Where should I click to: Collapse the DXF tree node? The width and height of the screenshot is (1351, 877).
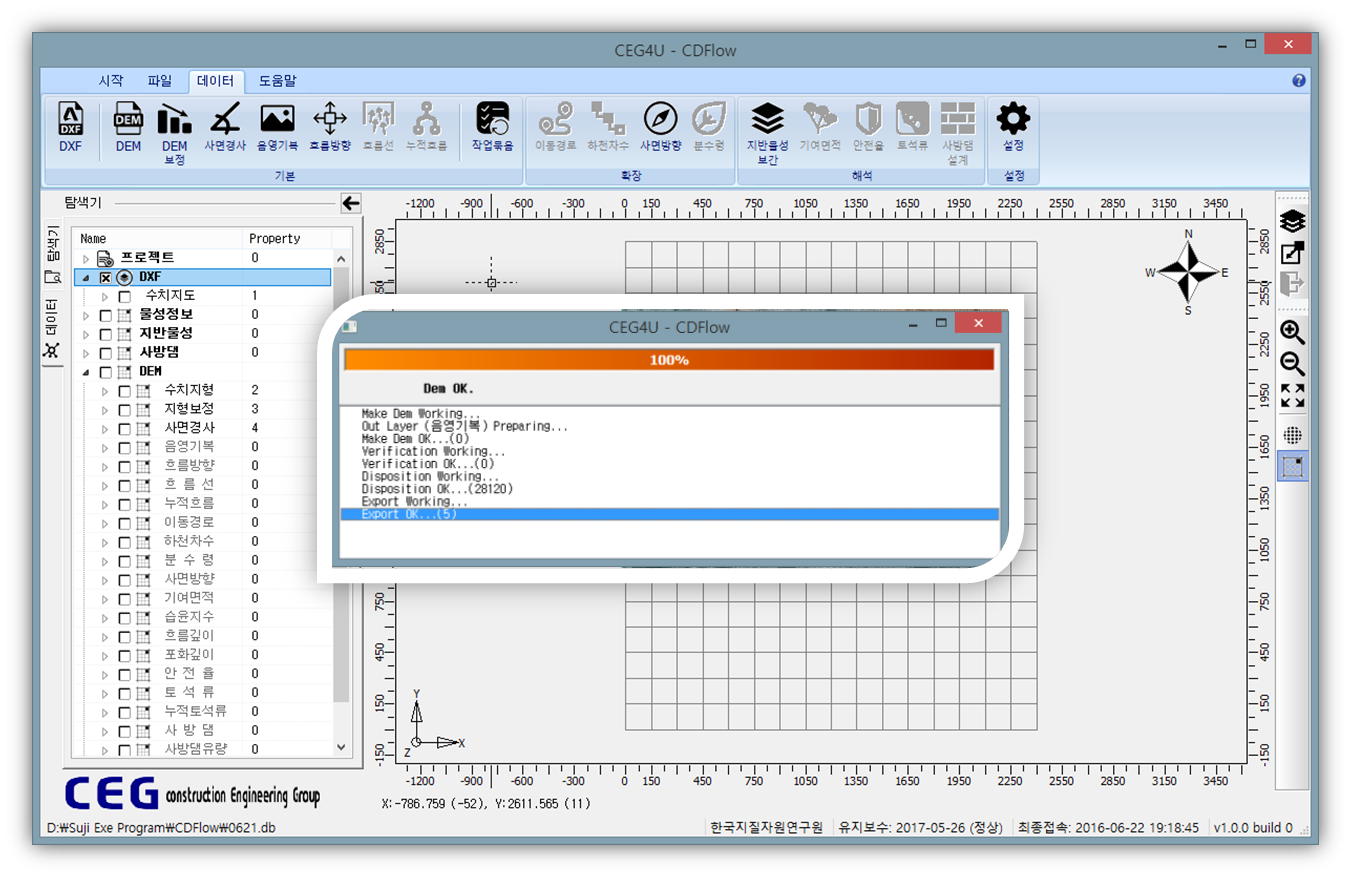point(86,278)
